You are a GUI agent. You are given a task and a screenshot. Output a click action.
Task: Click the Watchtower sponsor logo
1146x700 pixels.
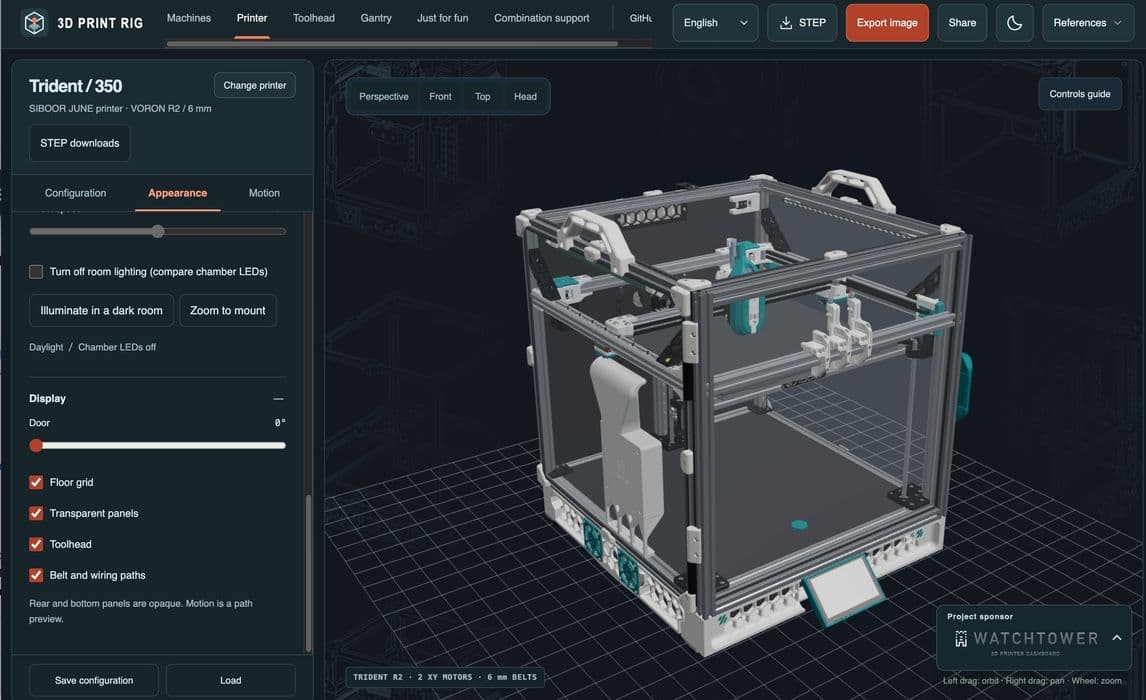click(x=1026, y=640)
